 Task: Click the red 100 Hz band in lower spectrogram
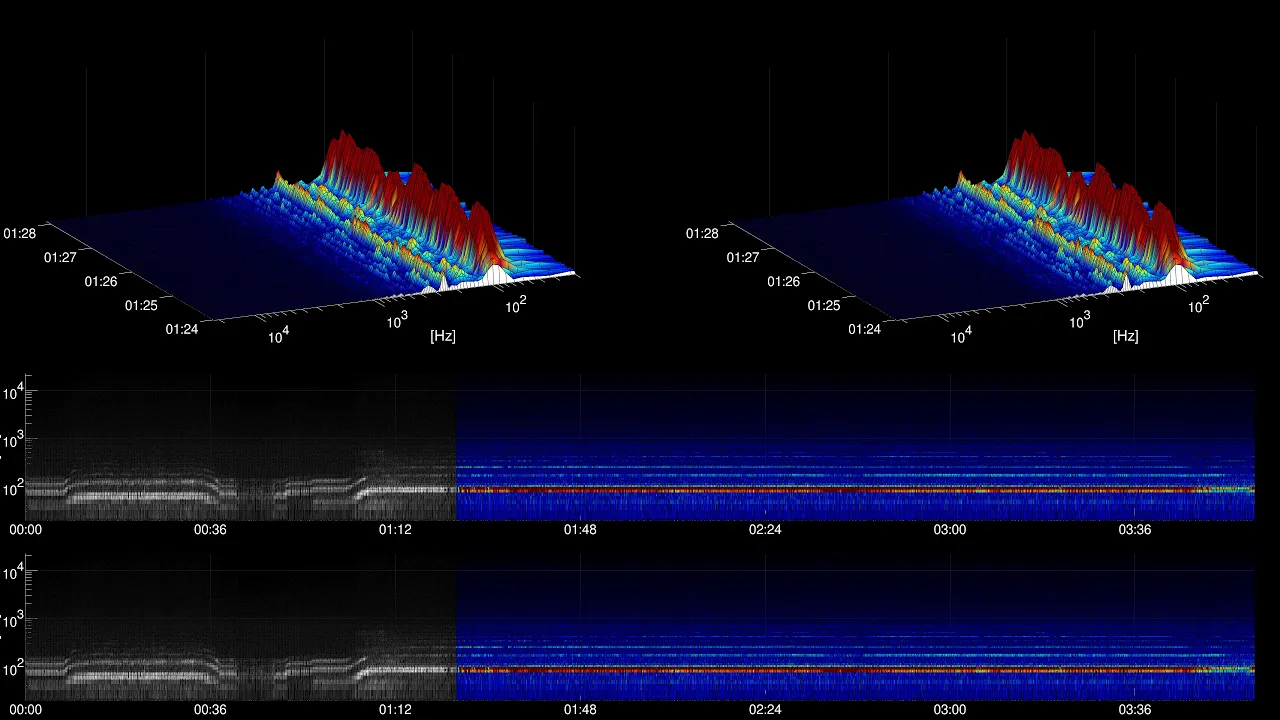point(855,670)
